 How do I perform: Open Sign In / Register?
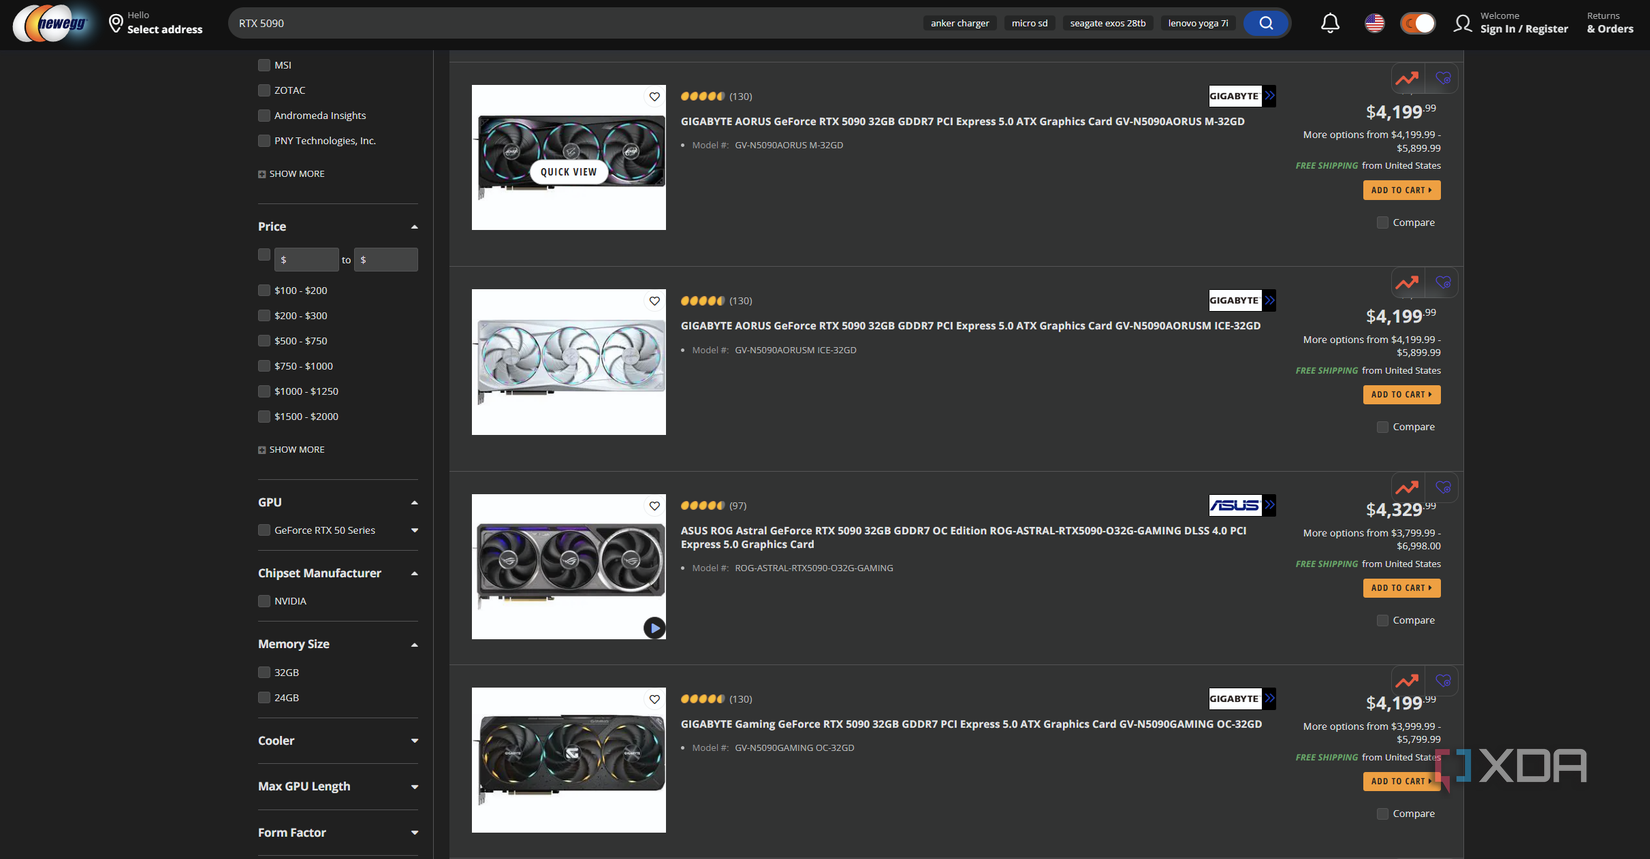point(1524,29)
